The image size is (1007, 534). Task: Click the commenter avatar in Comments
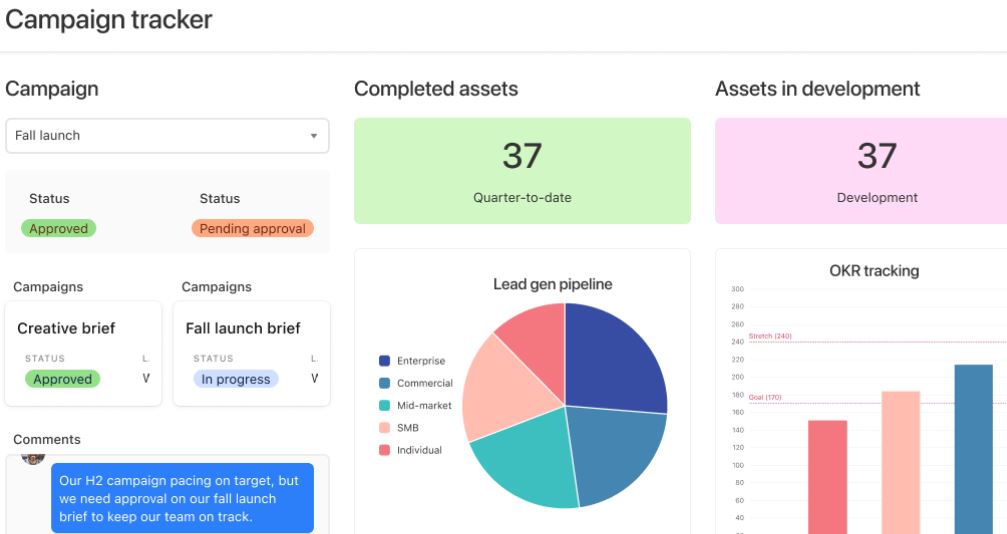pos(33,458)
